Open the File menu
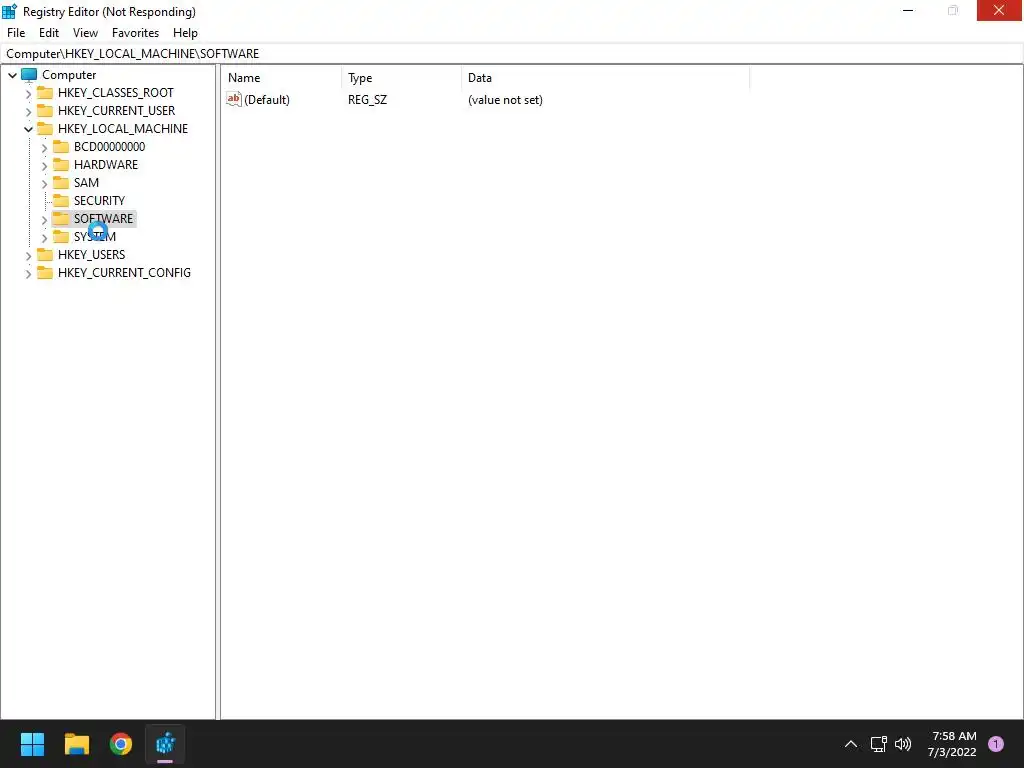 tap(16, 33)
